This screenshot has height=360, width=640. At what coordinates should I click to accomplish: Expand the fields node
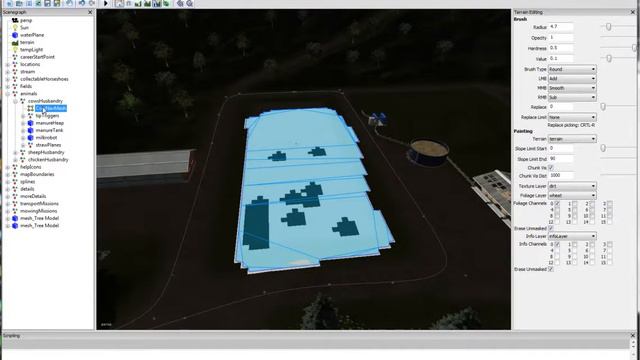coord(8,87)
